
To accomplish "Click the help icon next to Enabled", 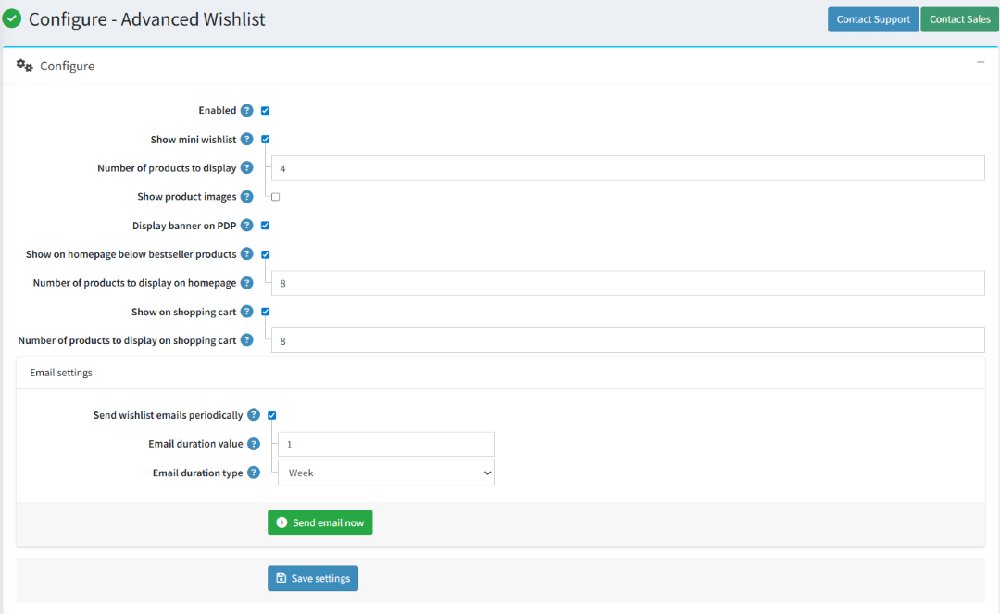I will pyautogui.click(x=247, y=110).
